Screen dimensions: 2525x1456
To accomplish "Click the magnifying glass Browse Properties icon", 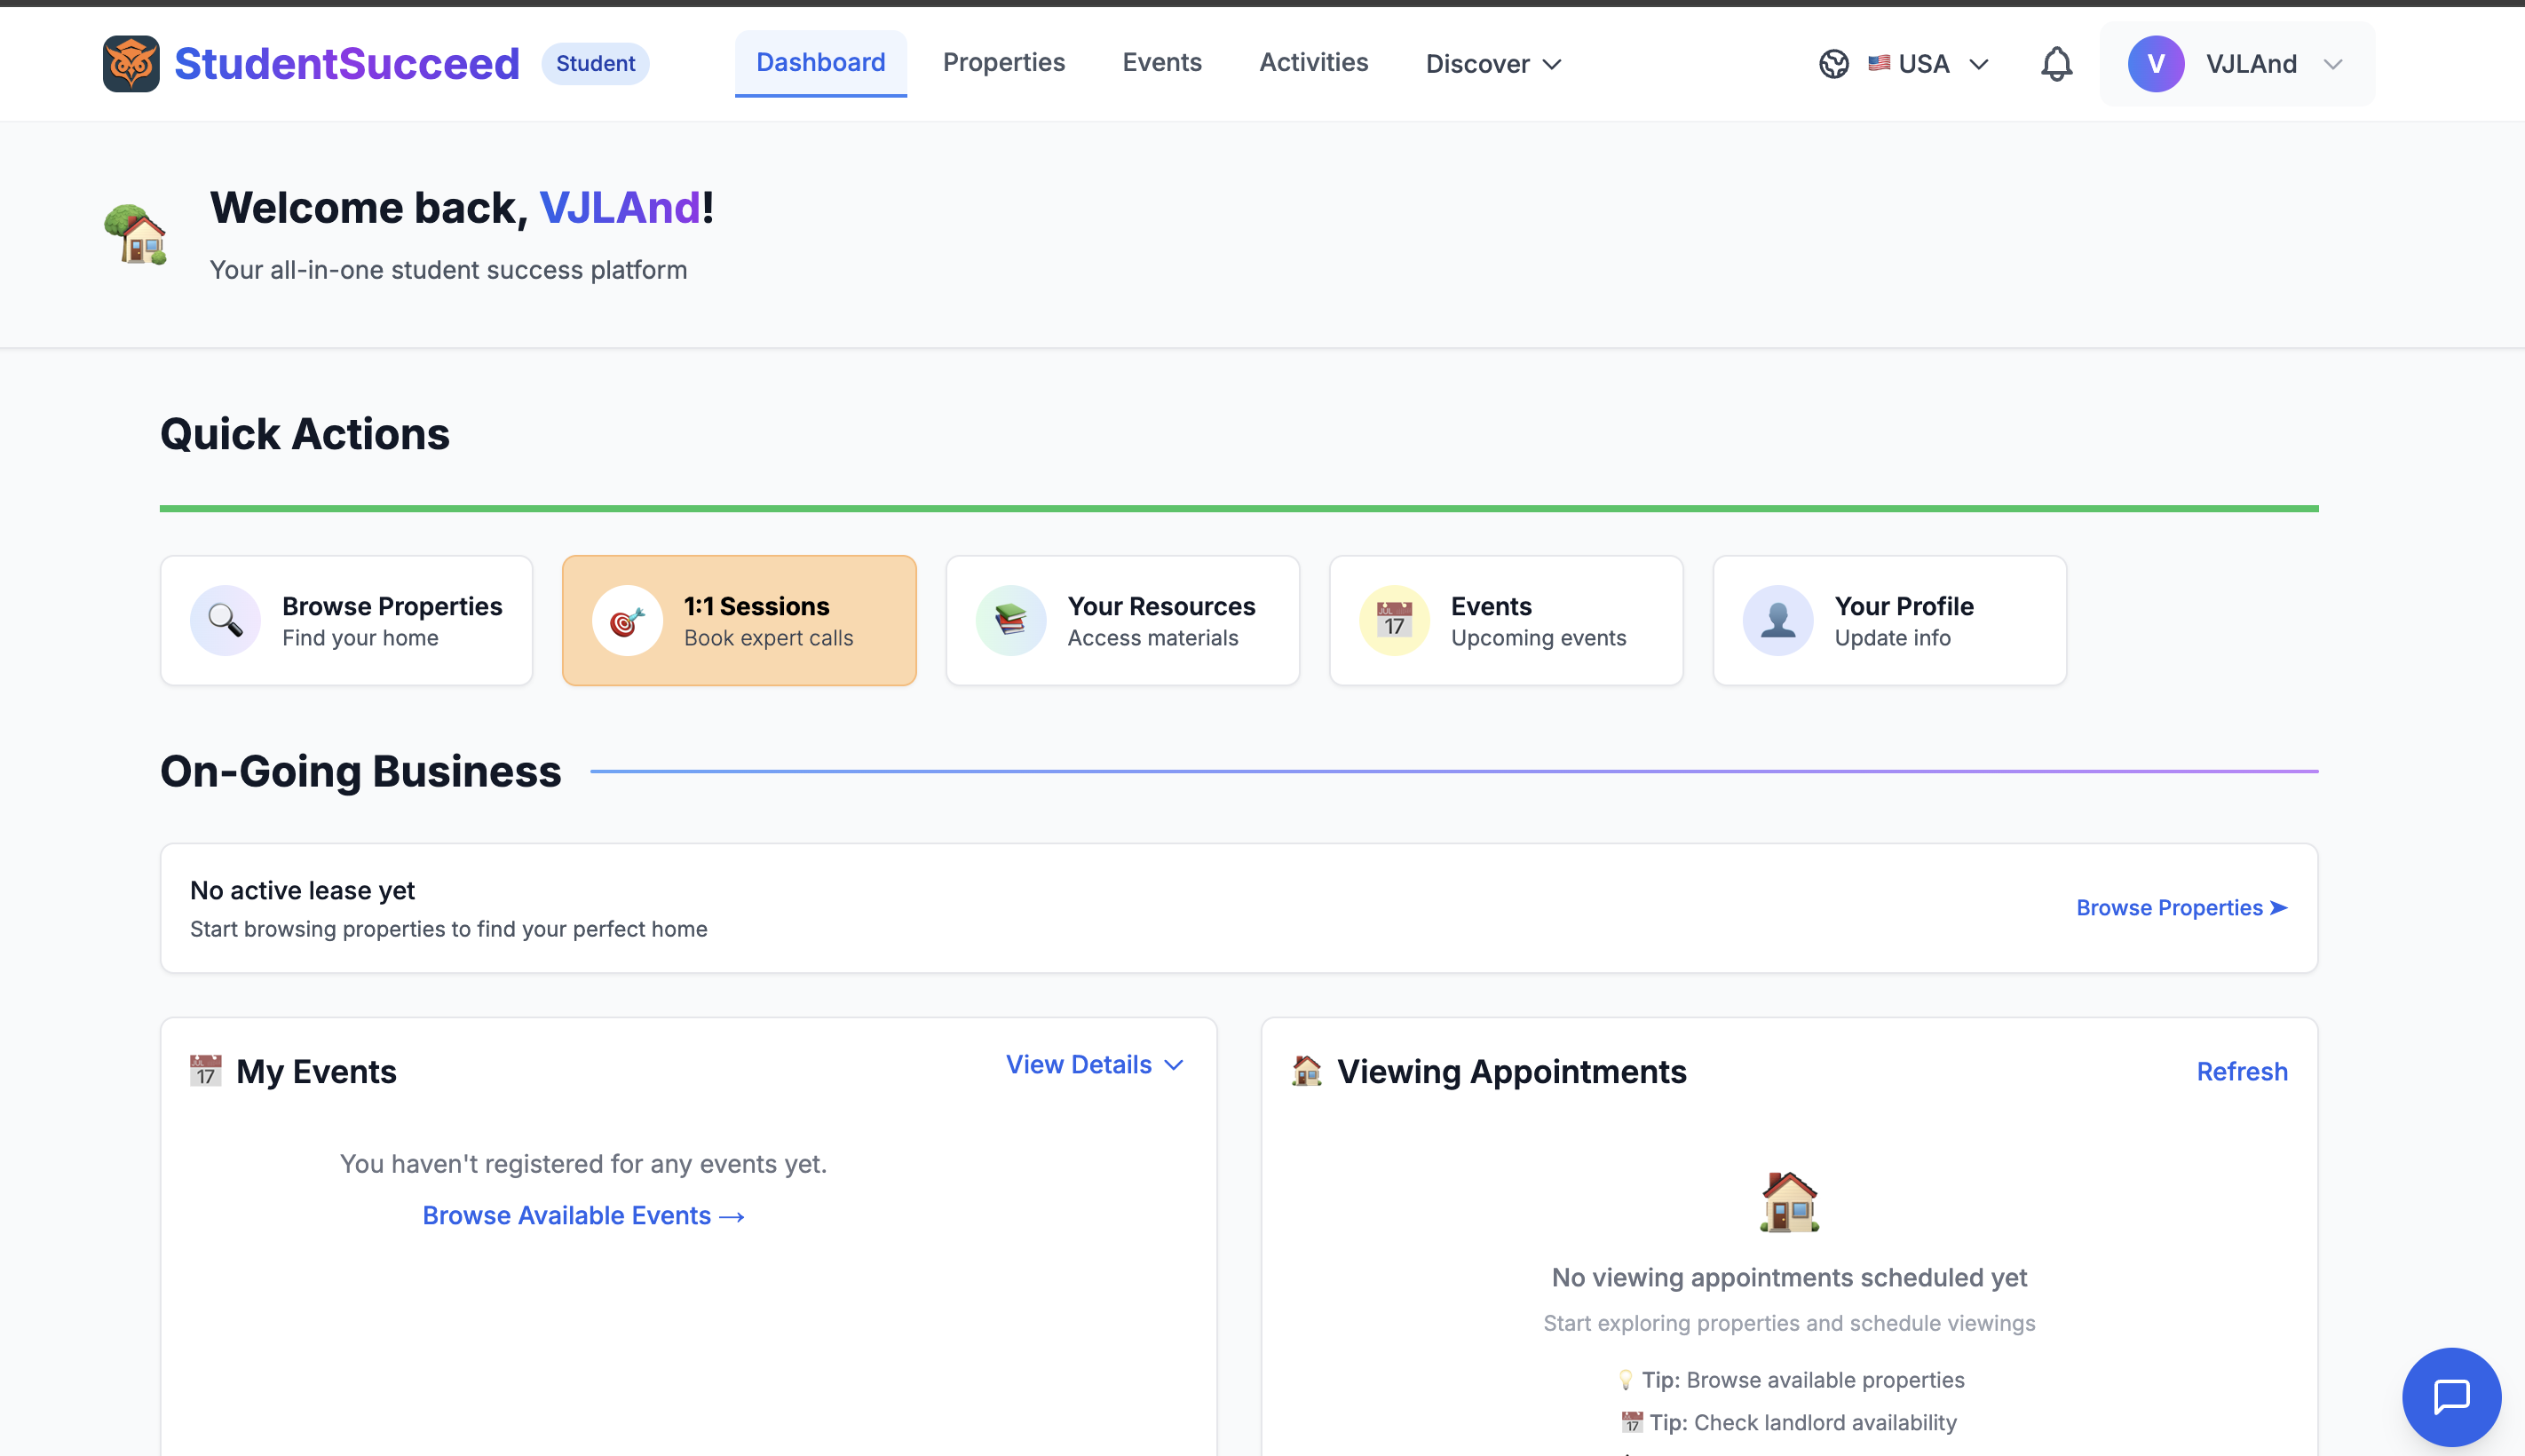I will [x=225, y=620].
